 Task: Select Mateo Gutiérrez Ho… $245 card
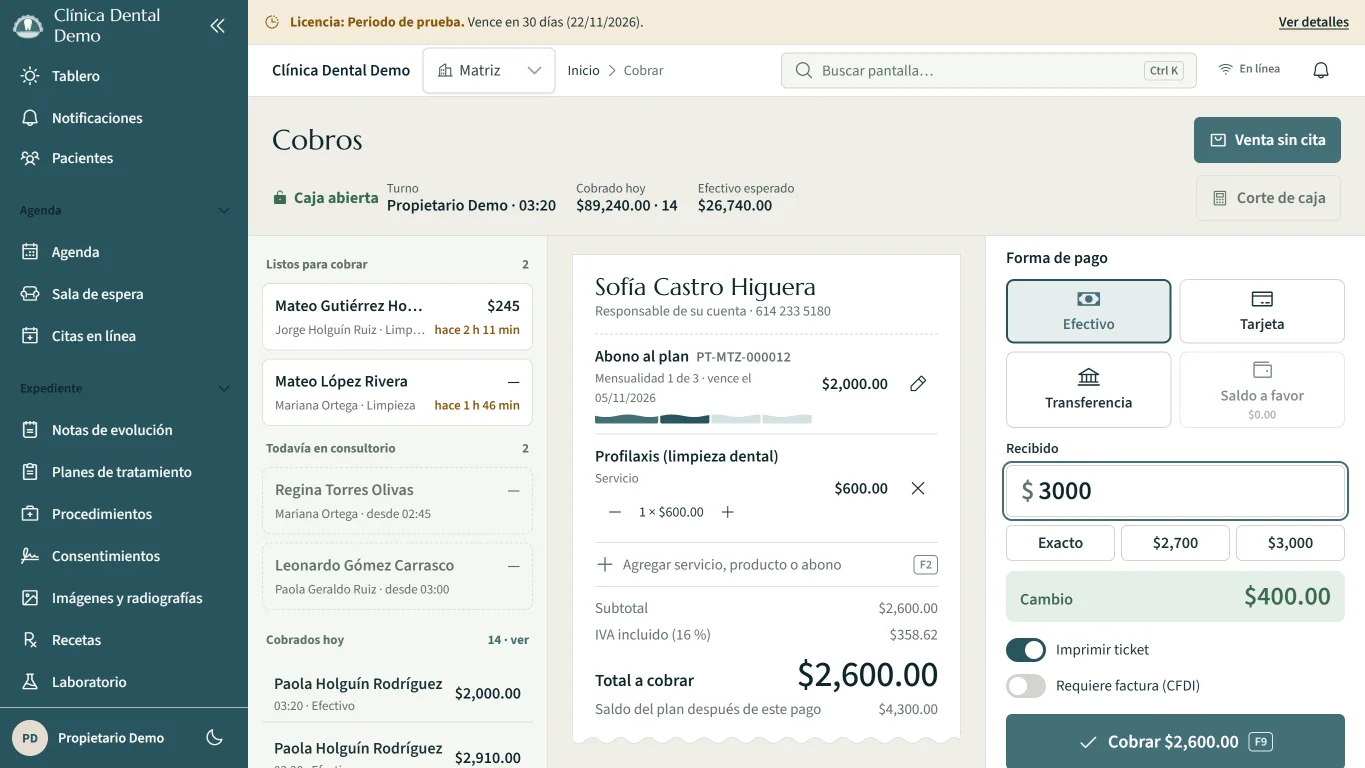(x=397, y=317)
